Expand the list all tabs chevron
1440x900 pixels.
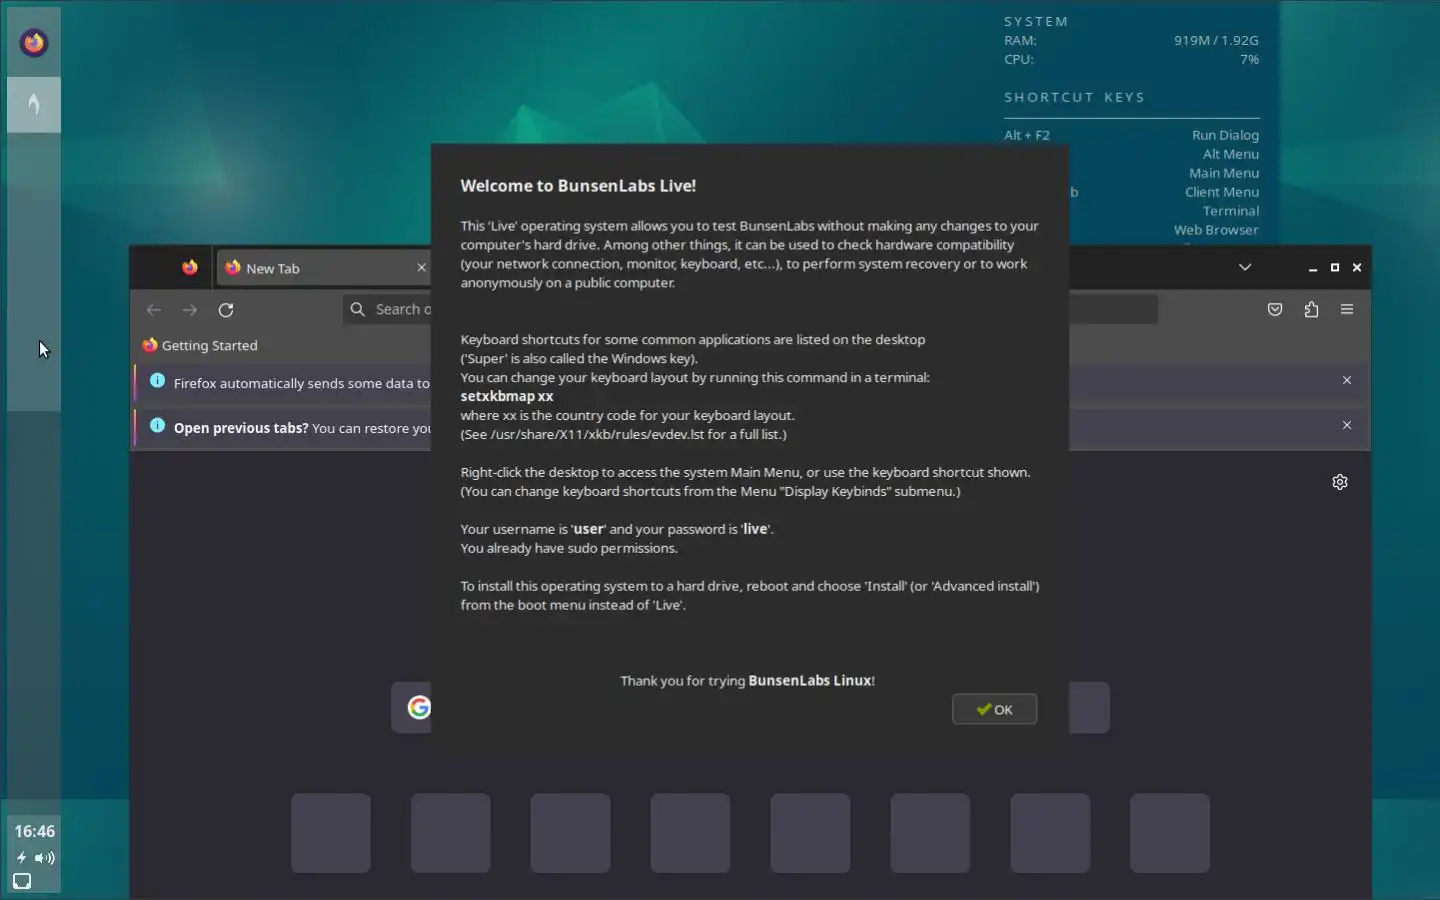point(1245,267)
